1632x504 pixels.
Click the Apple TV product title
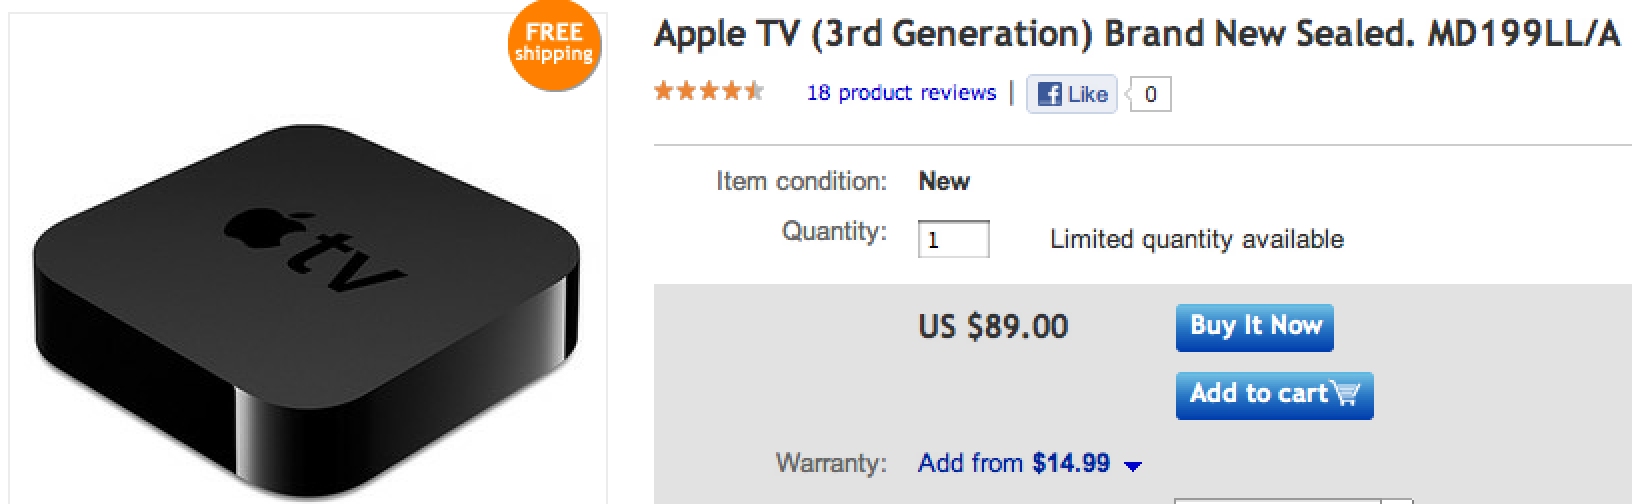[x=1135, y=35]
